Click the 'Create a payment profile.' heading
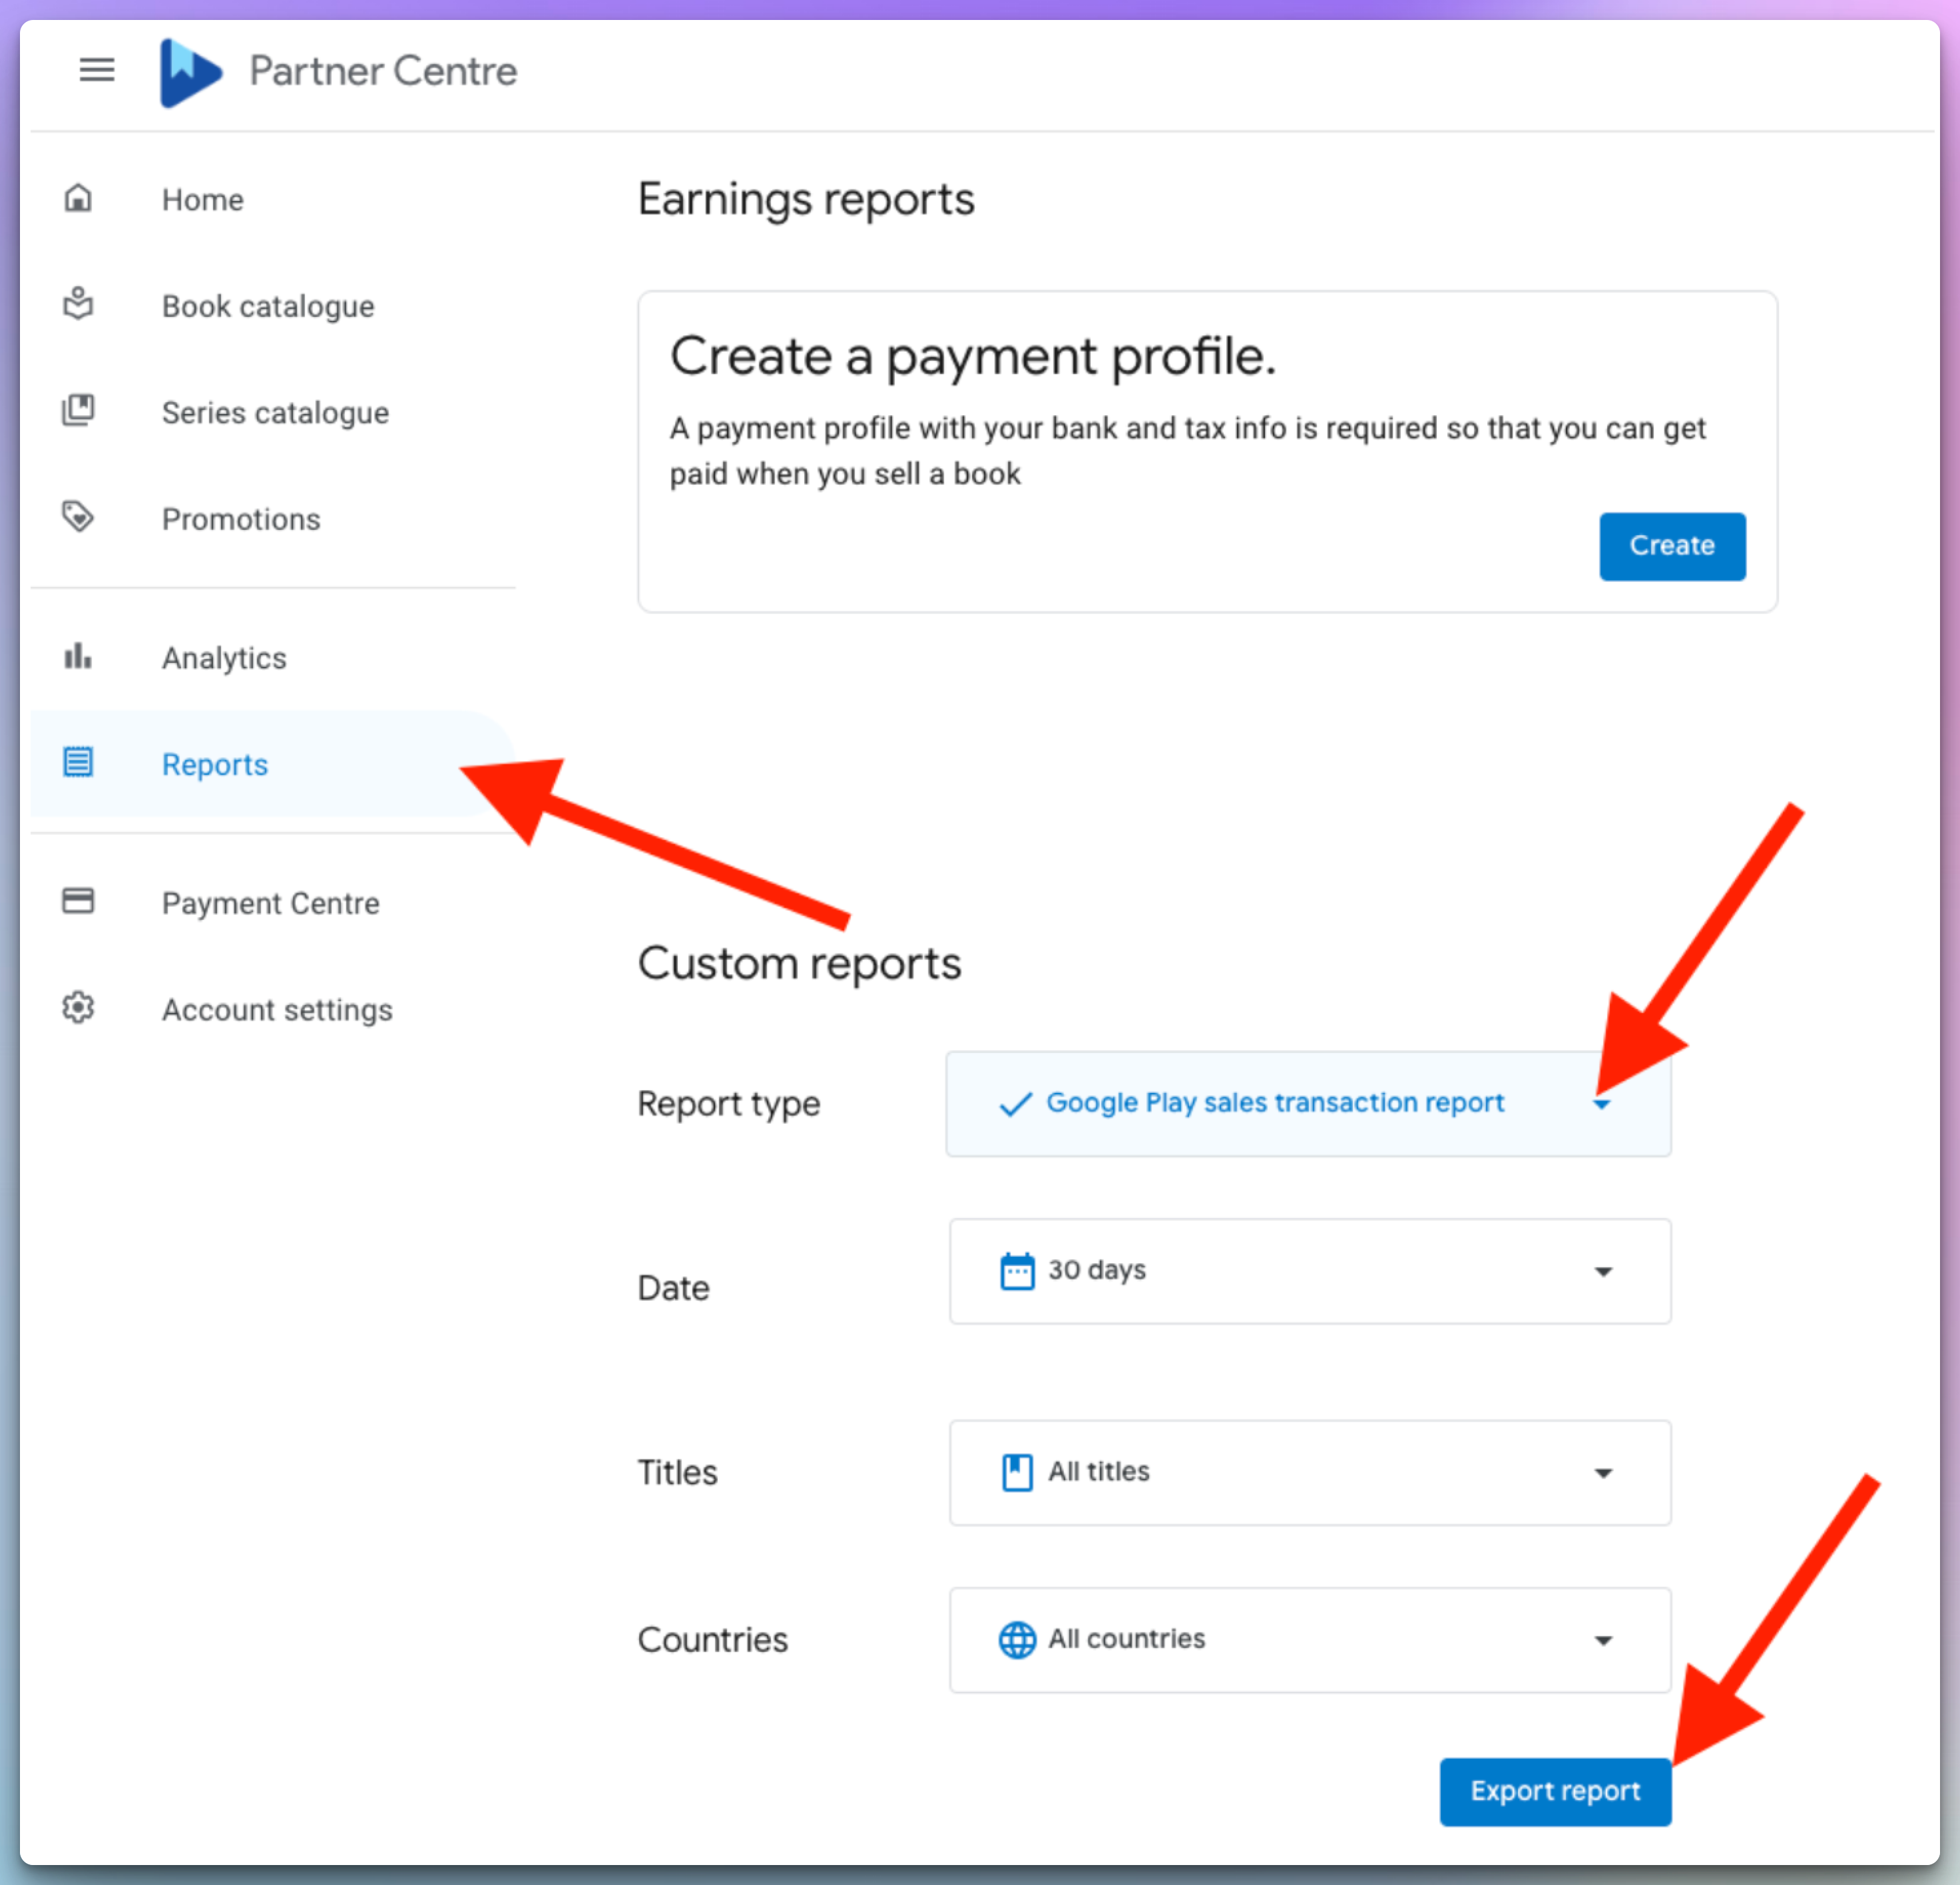Image resolution: width=1960 pixels, height=1885 pixels. pyautogui.click(x=973, y=356)
